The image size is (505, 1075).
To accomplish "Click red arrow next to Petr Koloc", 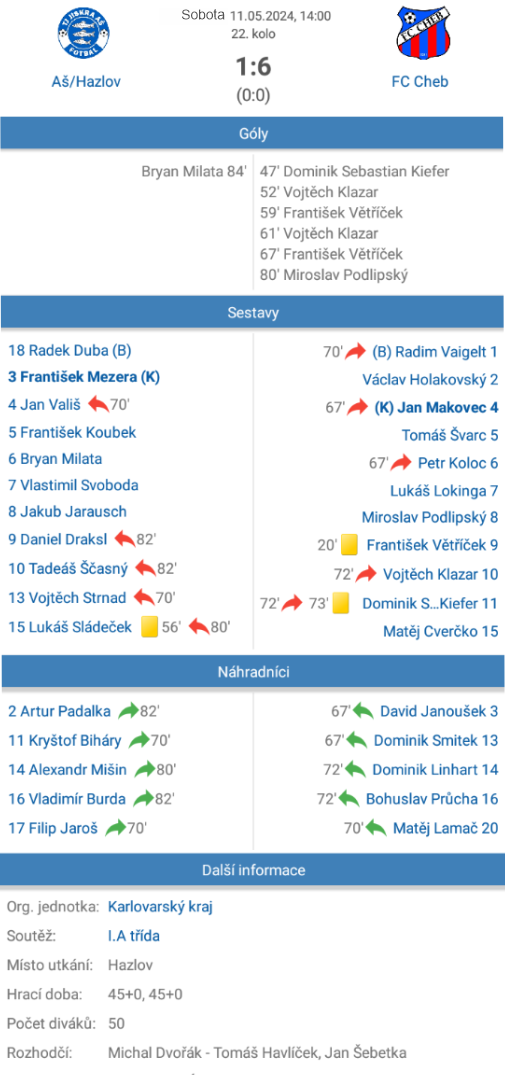I will [x=401, y=463].
